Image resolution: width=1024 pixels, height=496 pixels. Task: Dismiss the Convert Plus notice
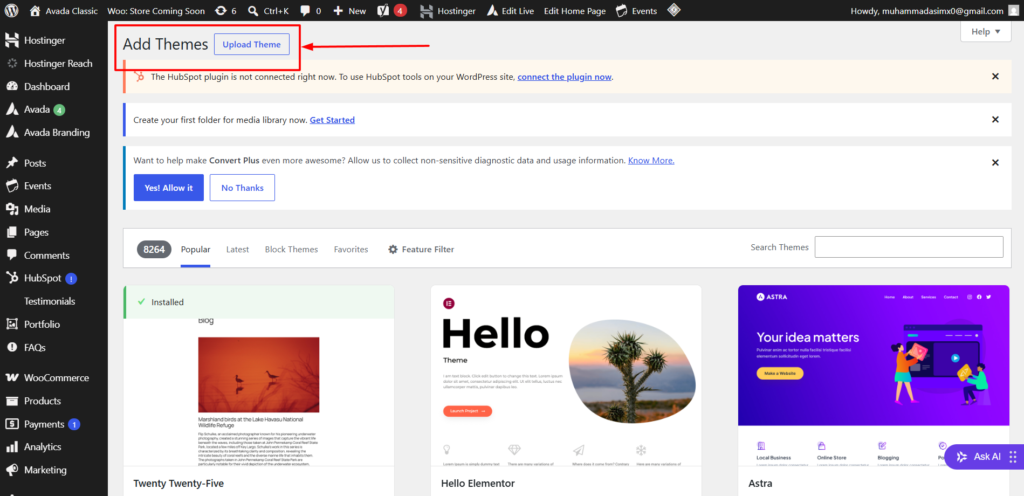[x=995, y=163]
